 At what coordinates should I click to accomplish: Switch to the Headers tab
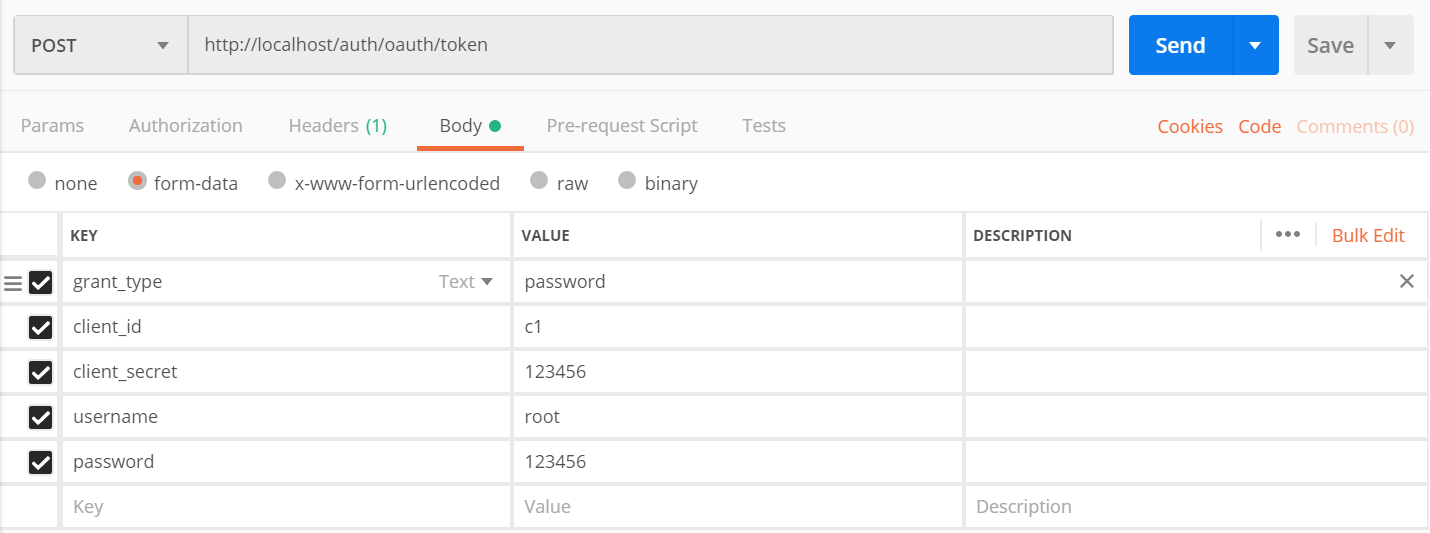pyautogui.click(x=337, y=126)
